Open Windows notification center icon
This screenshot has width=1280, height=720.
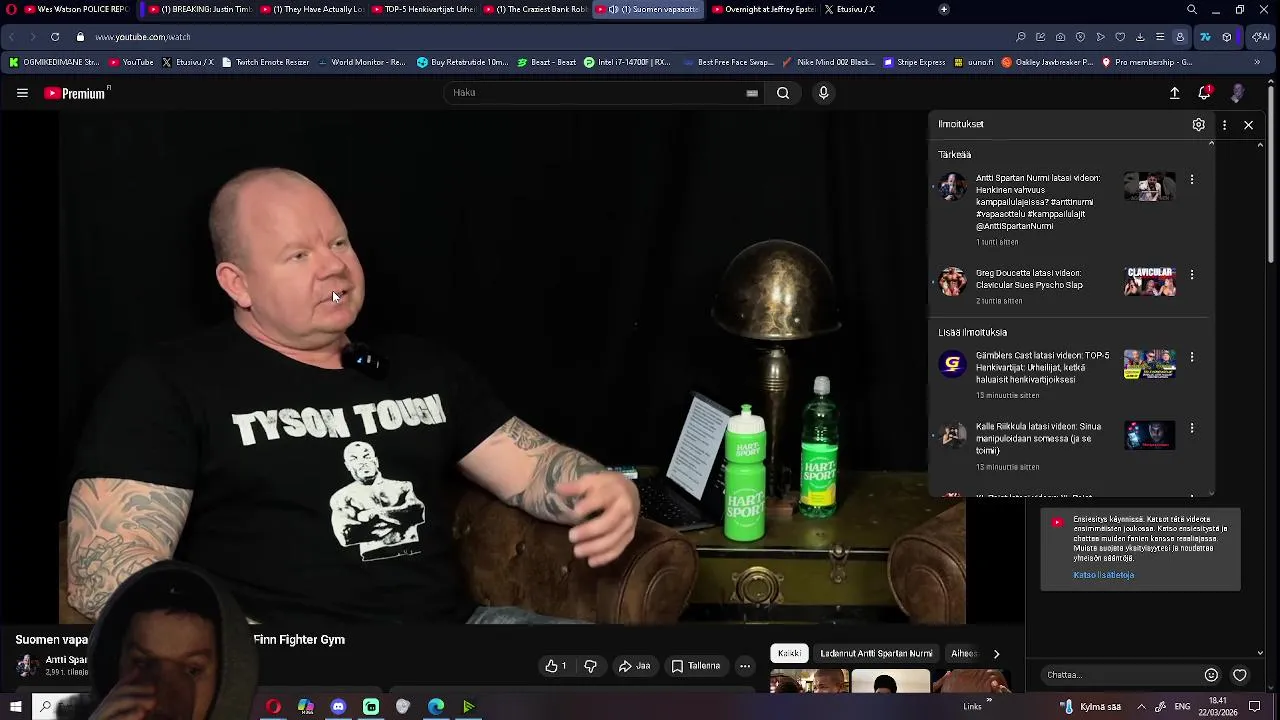coord(1254,707)
